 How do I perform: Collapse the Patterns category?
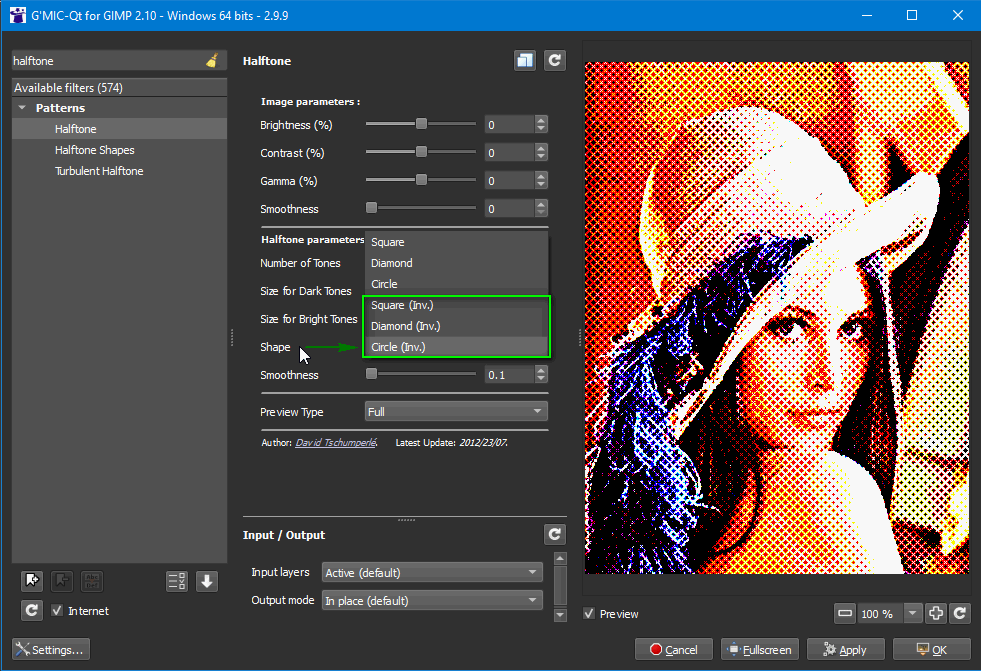tap(23, 108)
